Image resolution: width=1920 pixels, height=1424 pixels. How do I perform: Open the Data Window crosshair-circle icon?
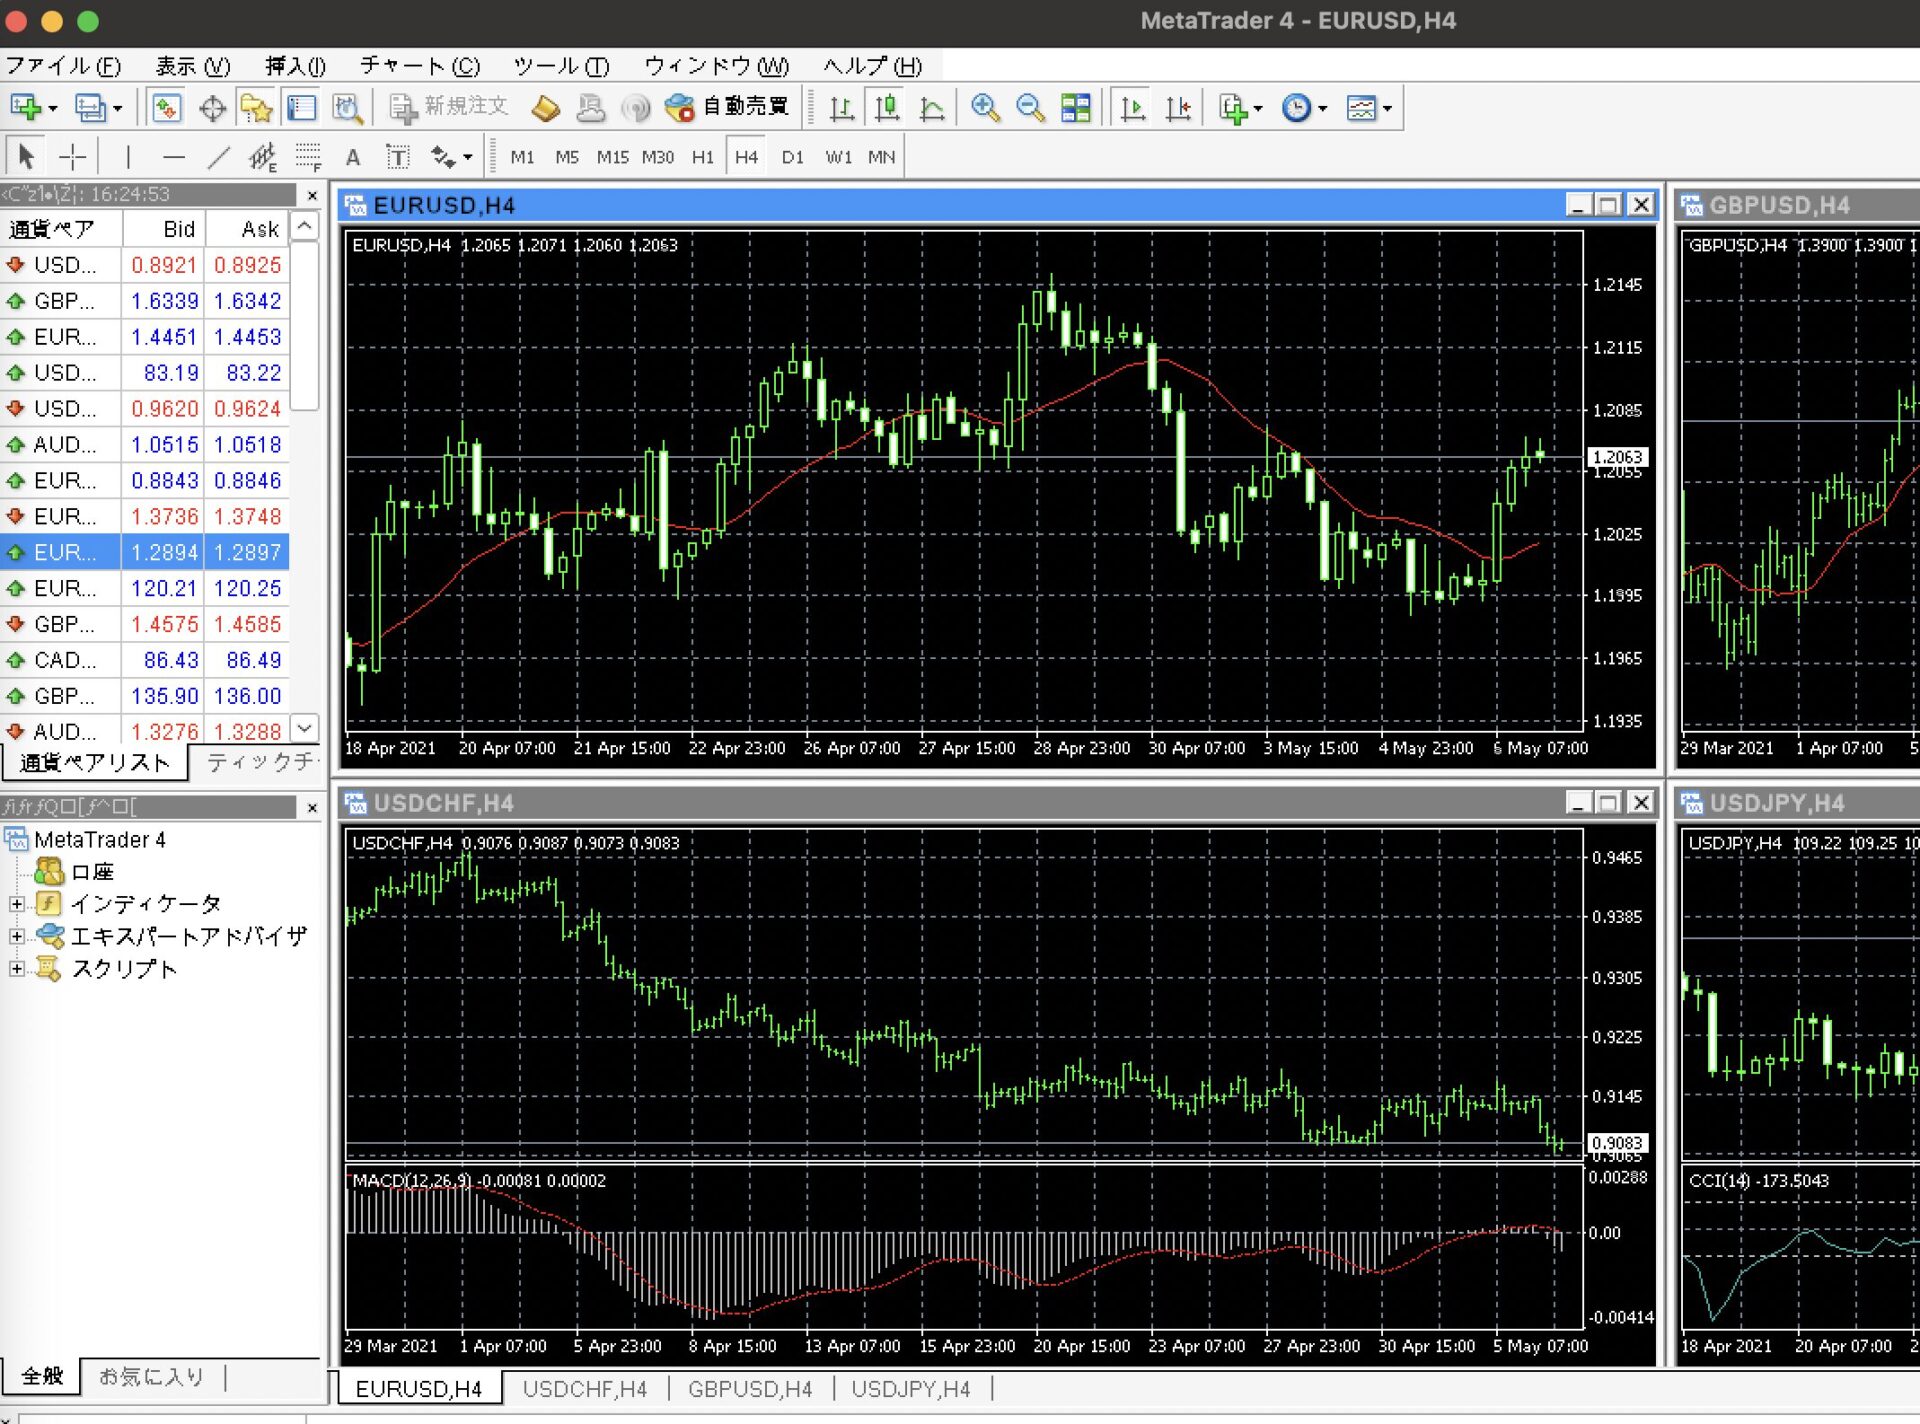coord(212,108)
